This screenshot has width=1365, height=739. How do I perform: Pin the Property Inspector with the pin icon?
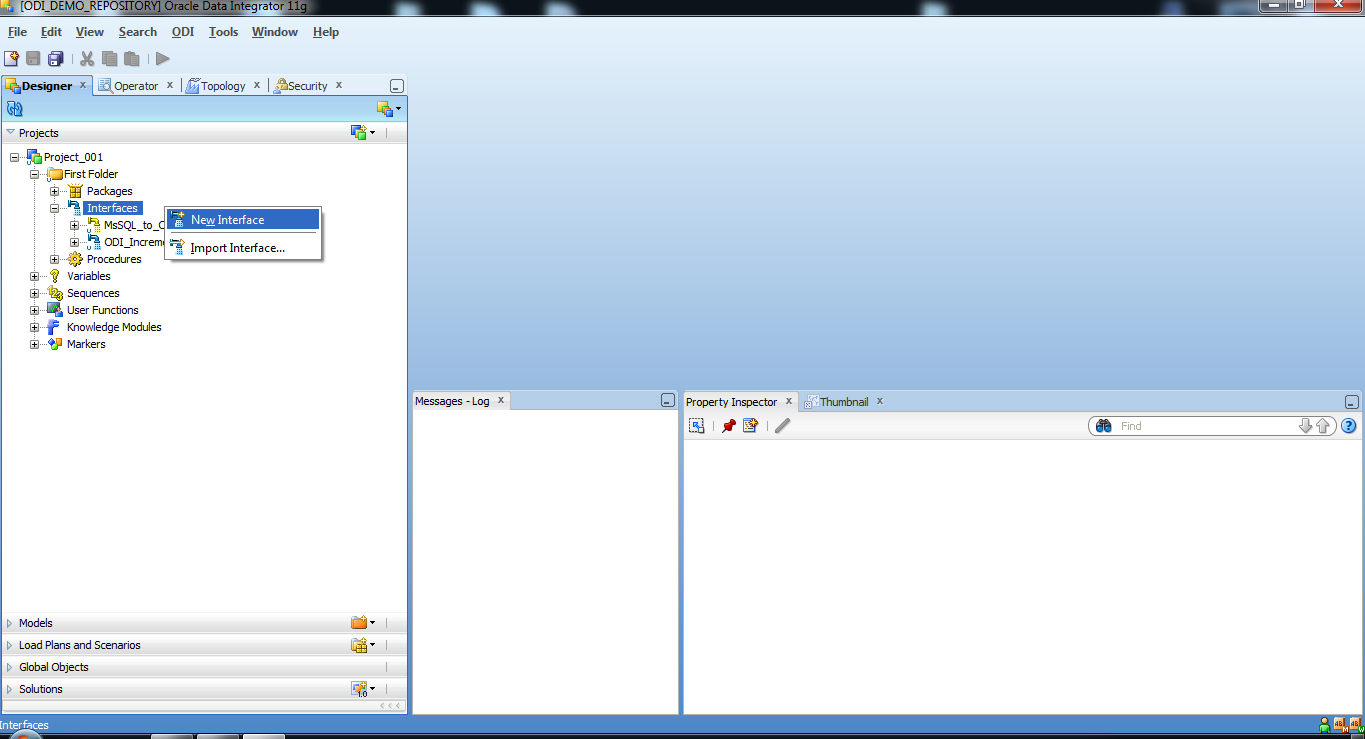click(x=729, y=425)
